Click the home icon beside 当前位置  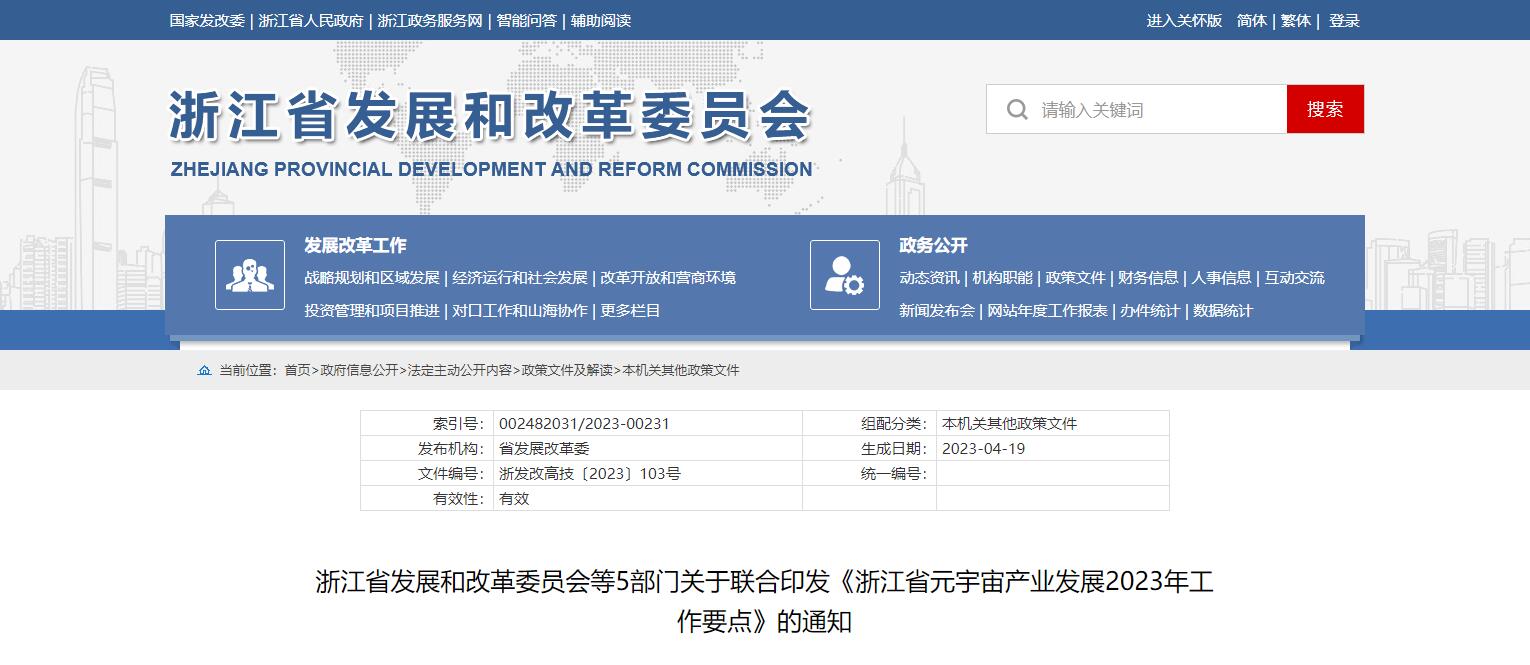coord(204,370)
